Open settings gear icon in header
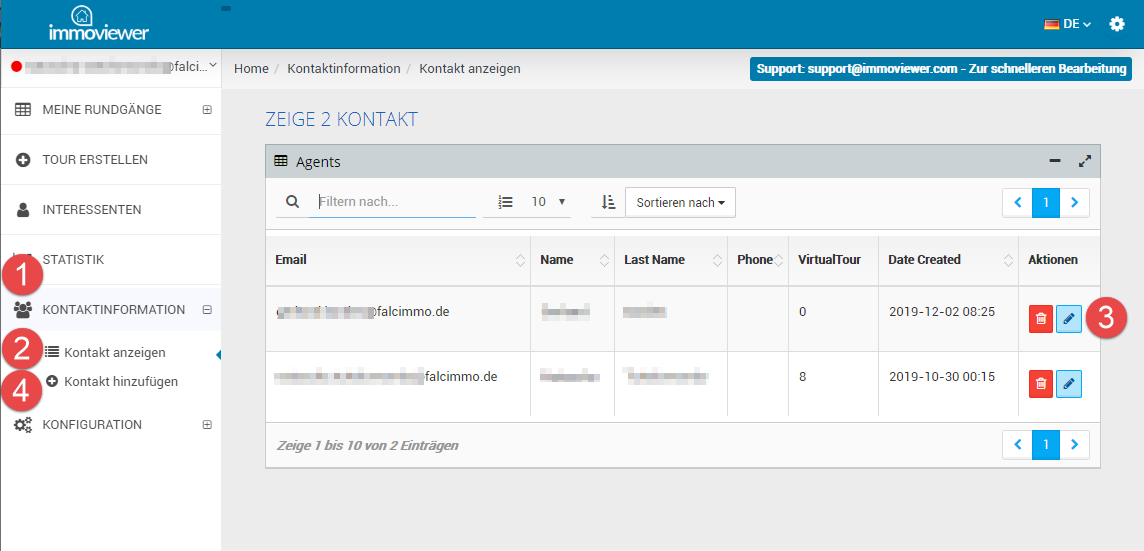The image size is (1144, 551). (x=1117, y=24)
